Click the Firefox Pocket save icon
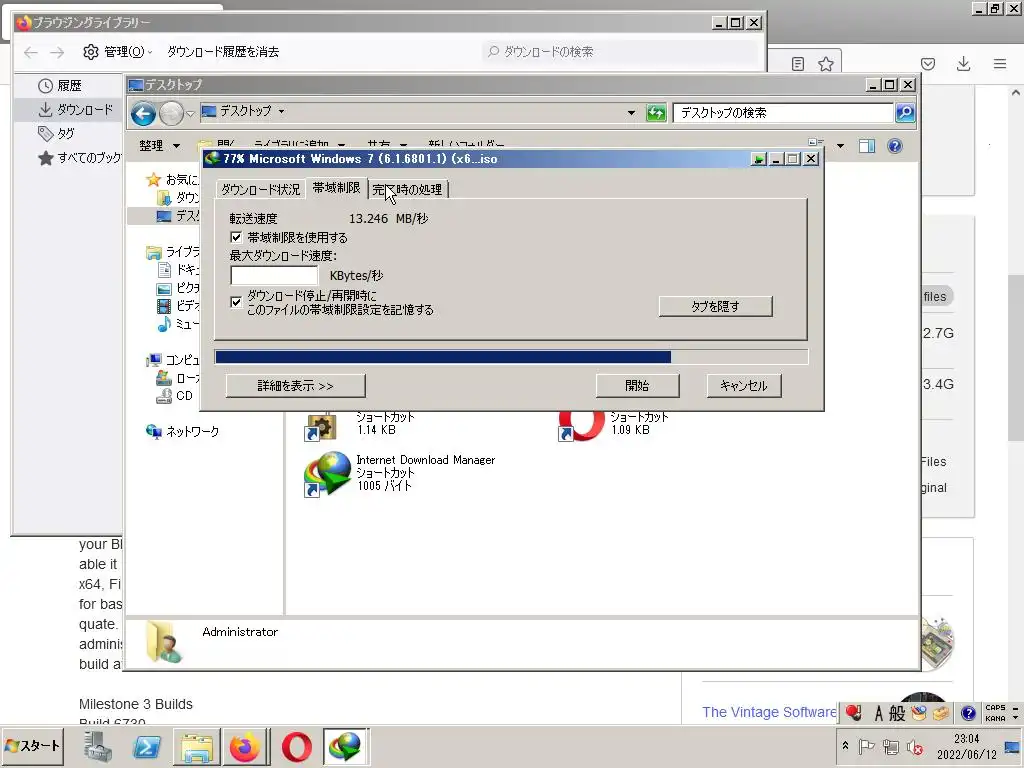Viewport: 1024px width, 768px height. 928,64
